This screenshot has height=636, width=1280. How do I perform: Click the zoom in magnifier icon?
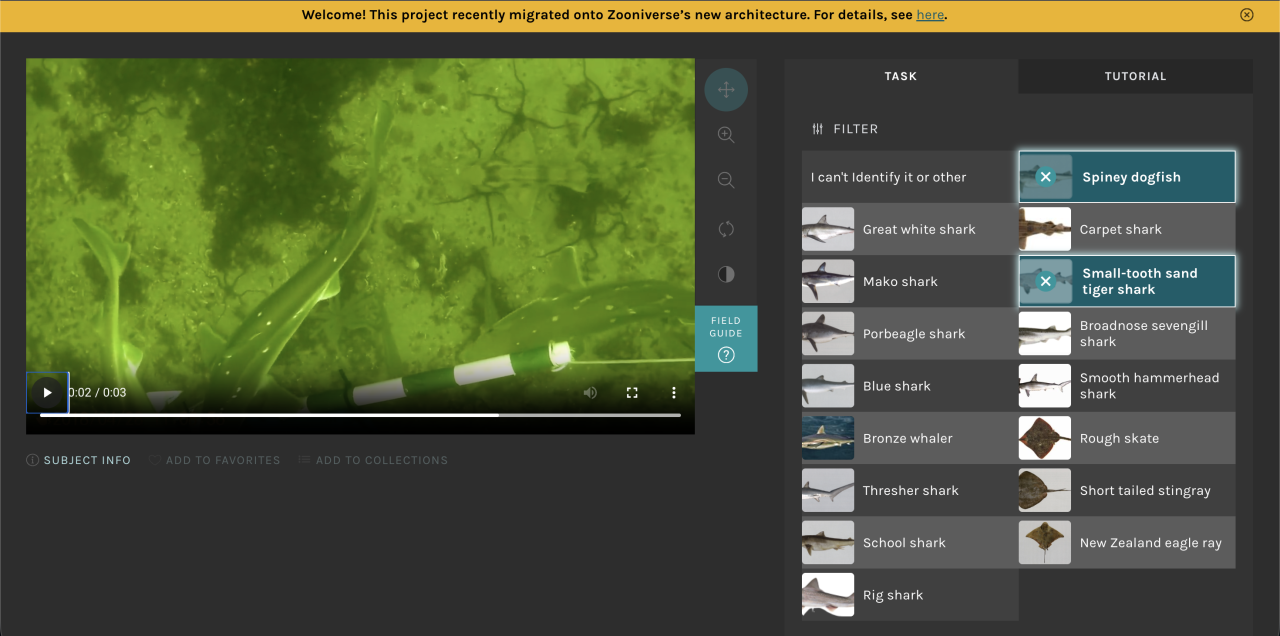tap(726, 135)
